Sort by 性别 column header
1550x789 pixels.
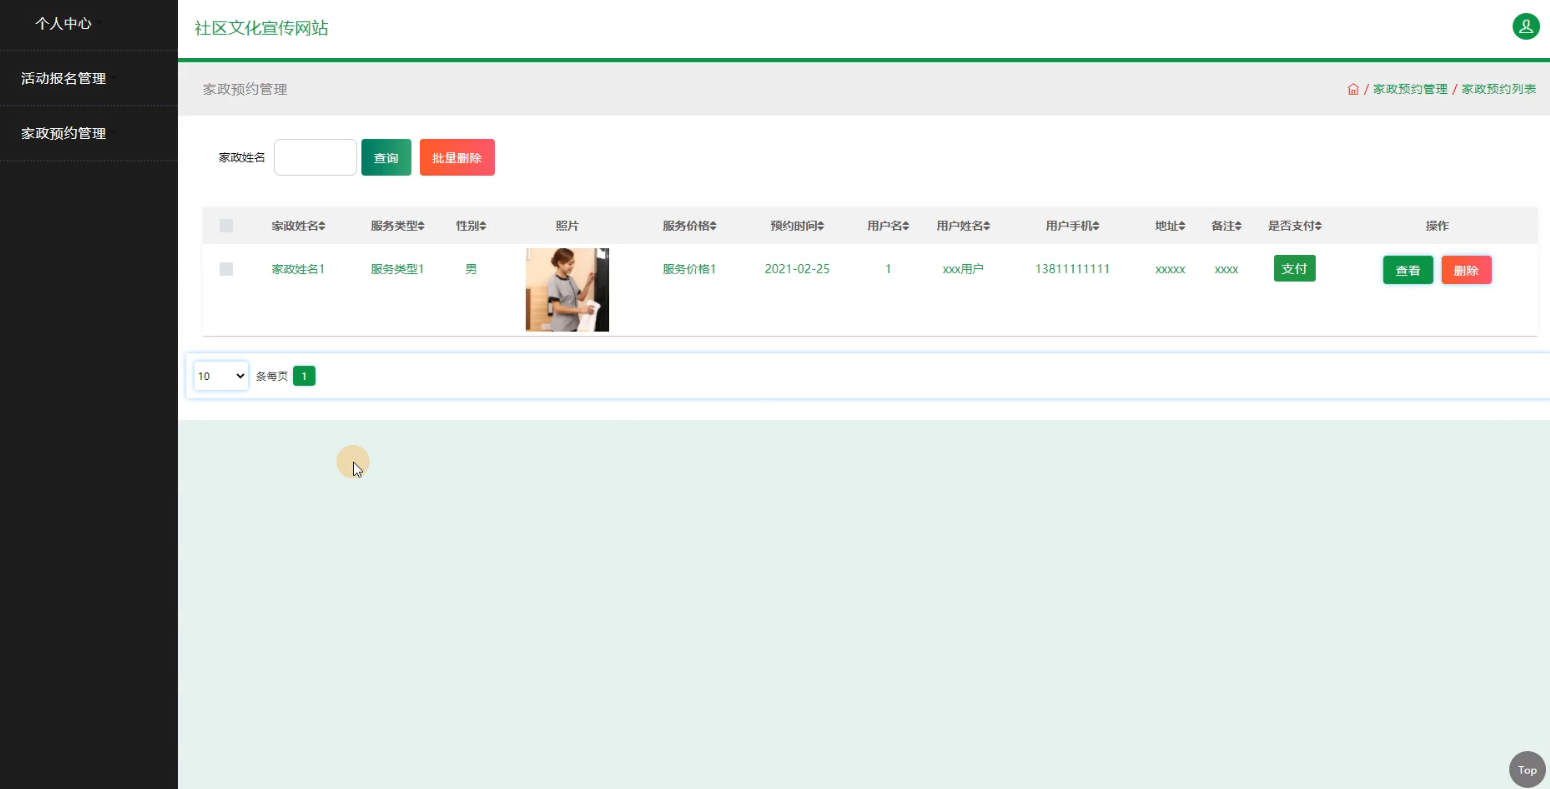click(471, 226)
